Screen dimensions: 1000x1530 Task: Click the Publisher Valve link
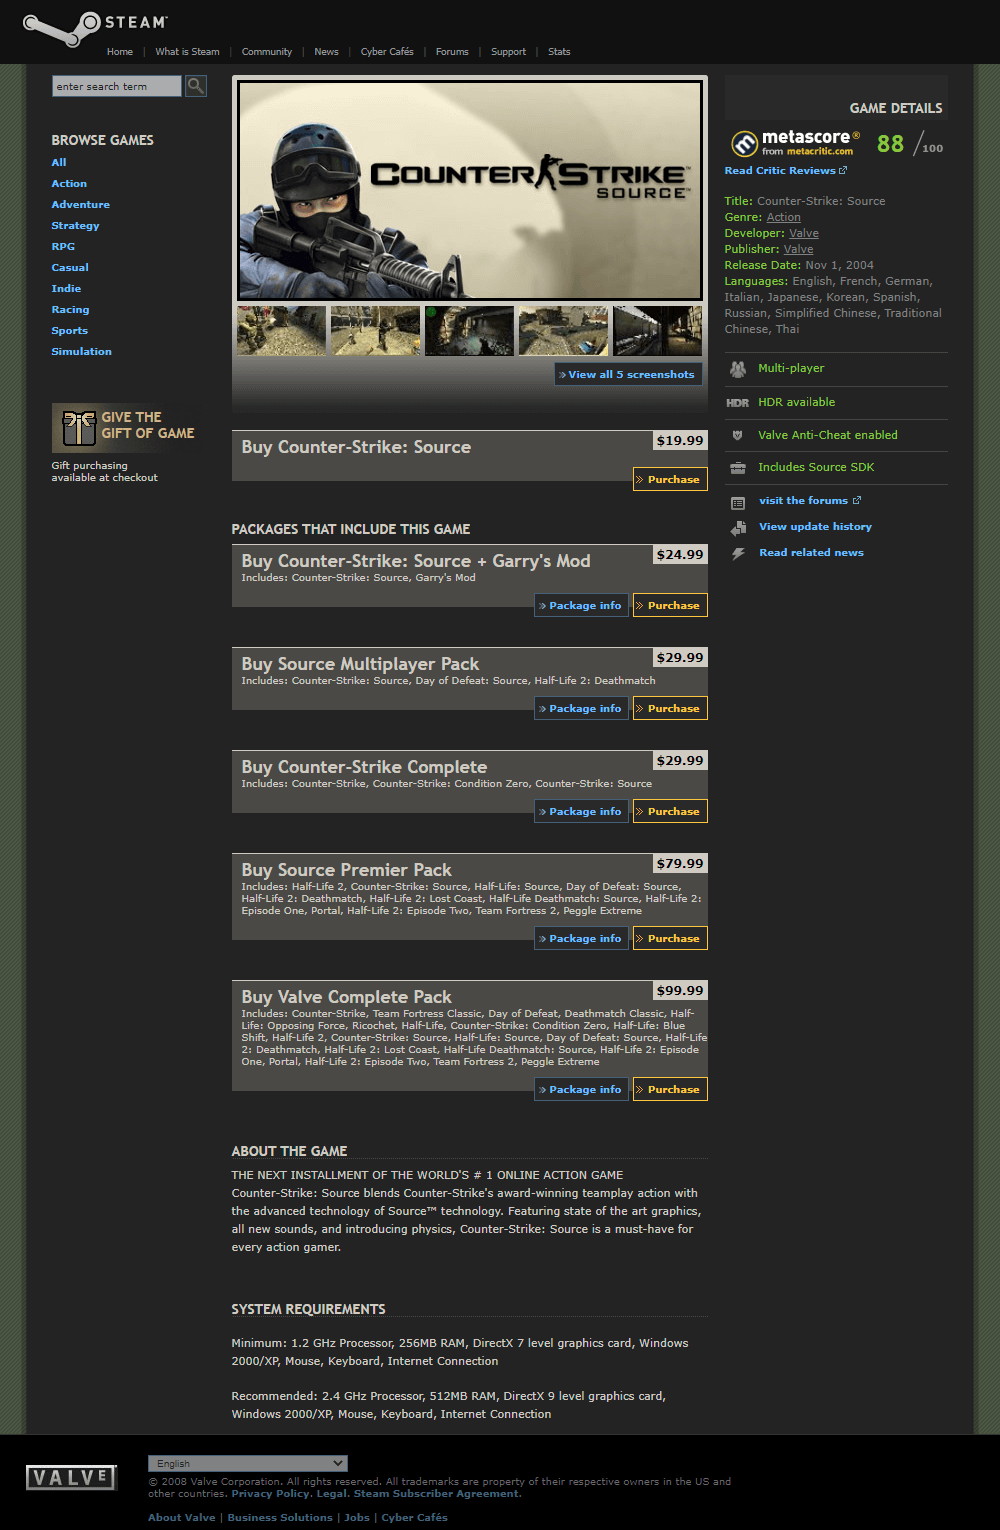(x=798, y=249)
